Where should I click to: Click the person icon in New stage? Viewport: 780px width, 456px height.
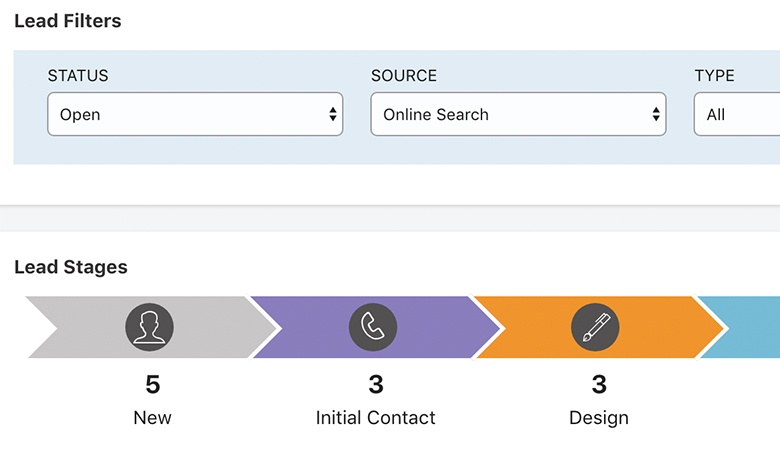[149, 327]
